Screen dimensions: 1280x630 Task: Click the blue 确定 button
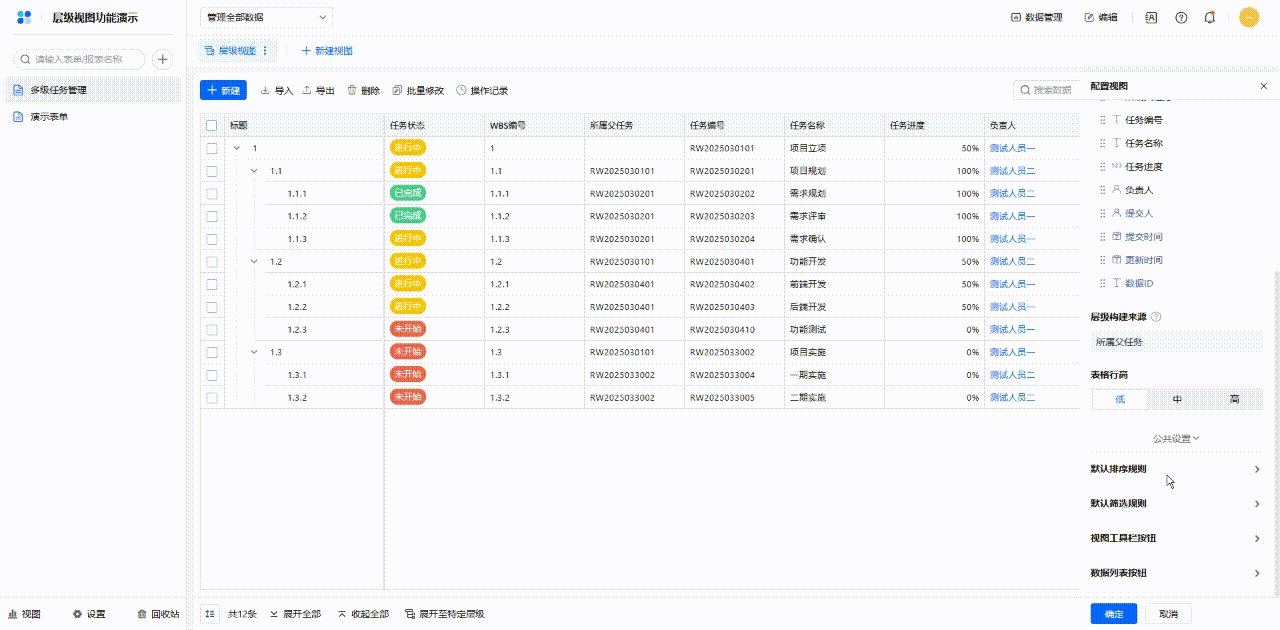click(1113, 614)
